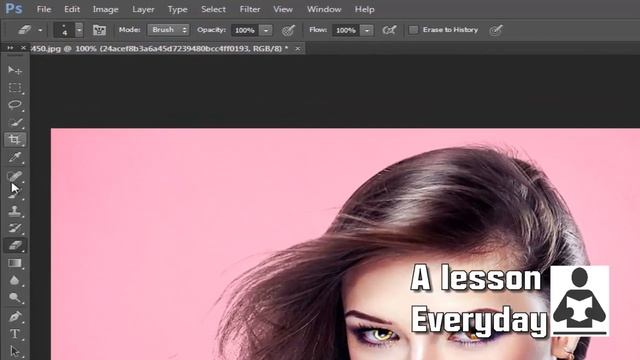Open the Opacity slider dropdown arrow

pos(266,30)
